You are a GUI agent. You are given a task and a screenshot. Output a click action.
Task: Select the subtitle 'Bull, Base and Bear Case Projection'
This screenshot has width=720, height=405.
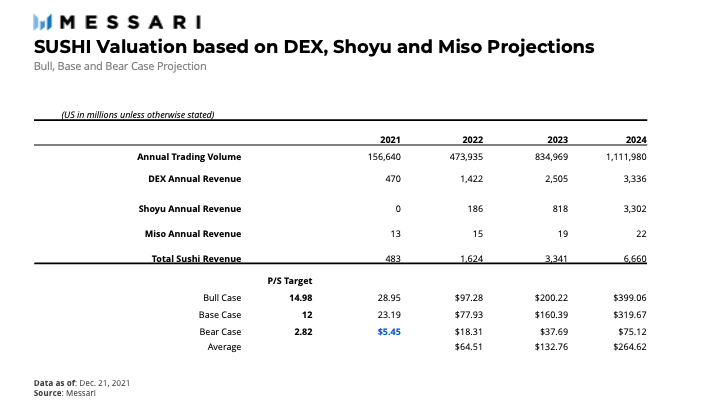click(120, 66)
